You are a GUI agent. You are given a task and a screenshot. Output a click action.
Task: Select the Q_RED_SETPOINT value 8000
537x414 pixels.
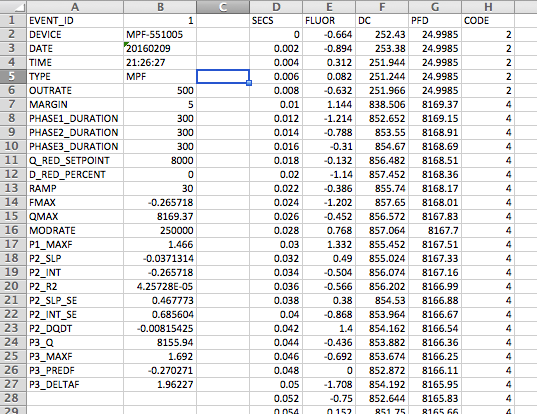click(x=160, y=161)
